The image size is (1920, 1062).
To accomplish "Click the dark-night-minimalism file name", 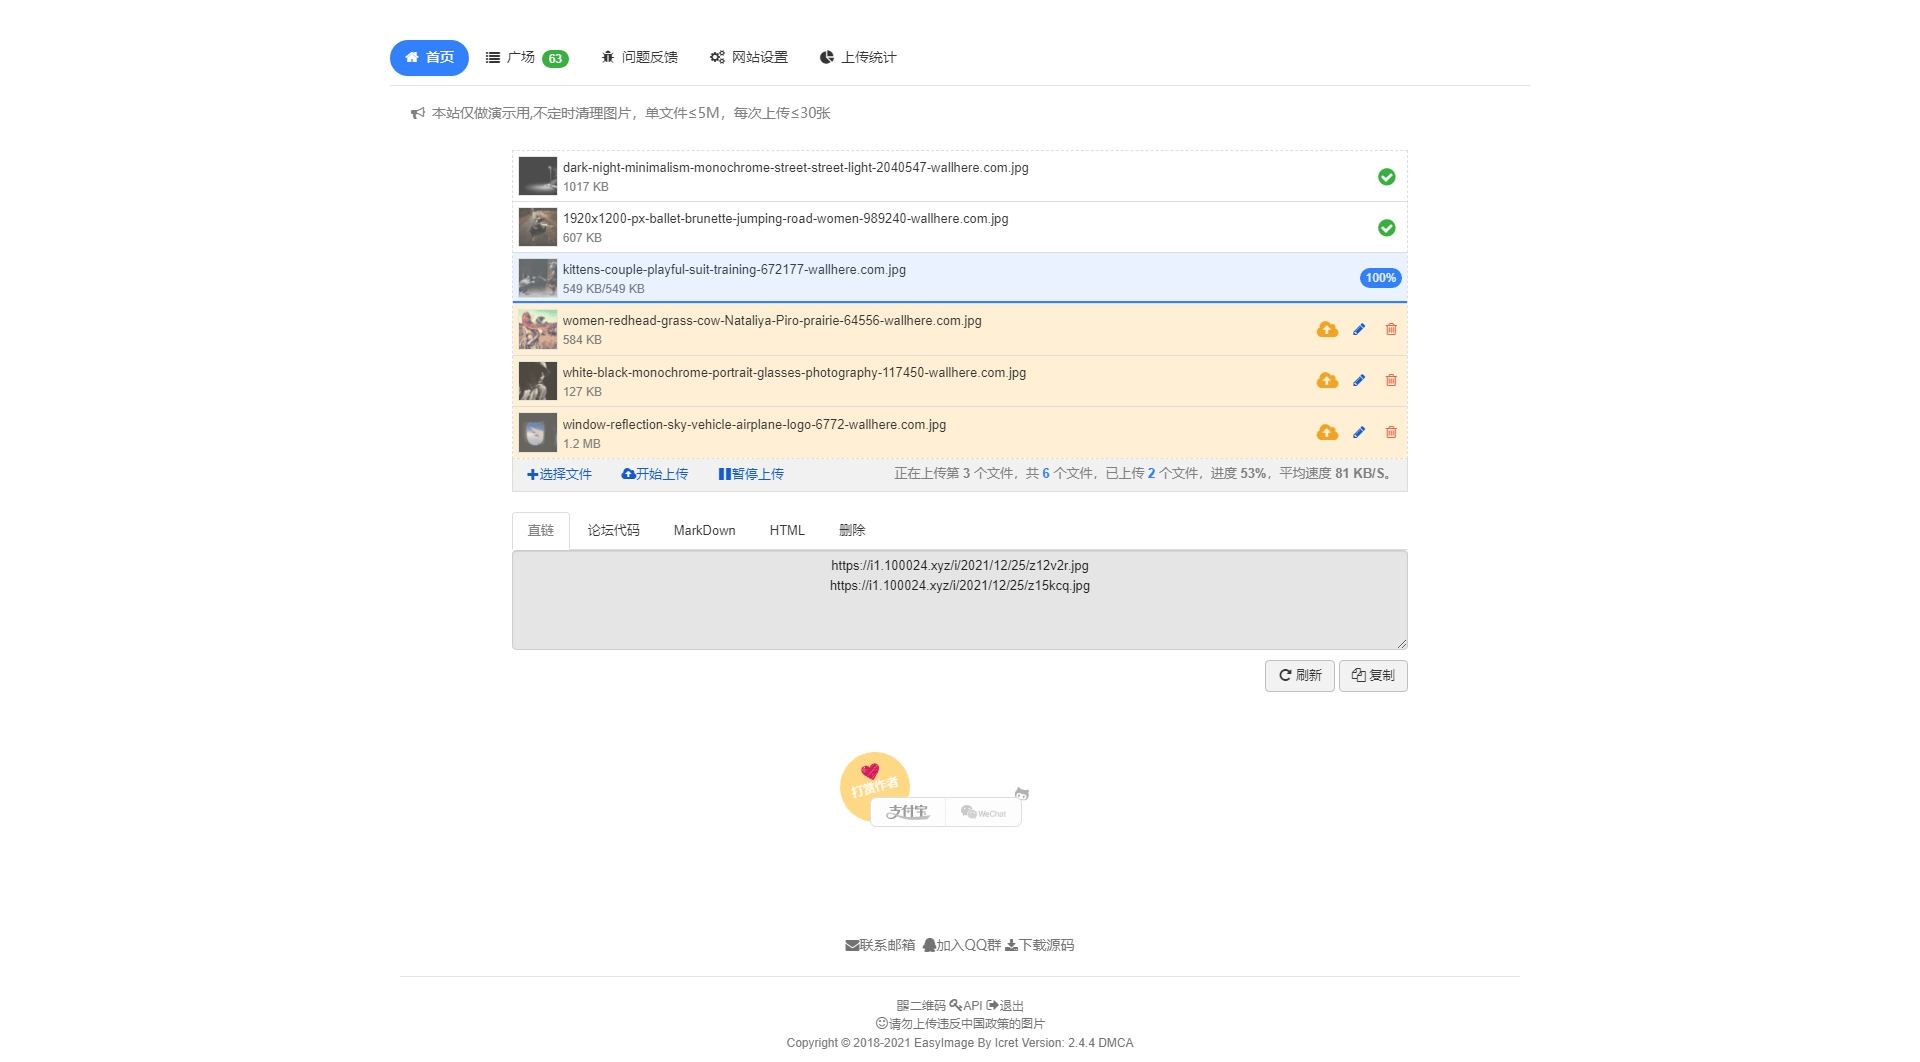I will 795,168.
